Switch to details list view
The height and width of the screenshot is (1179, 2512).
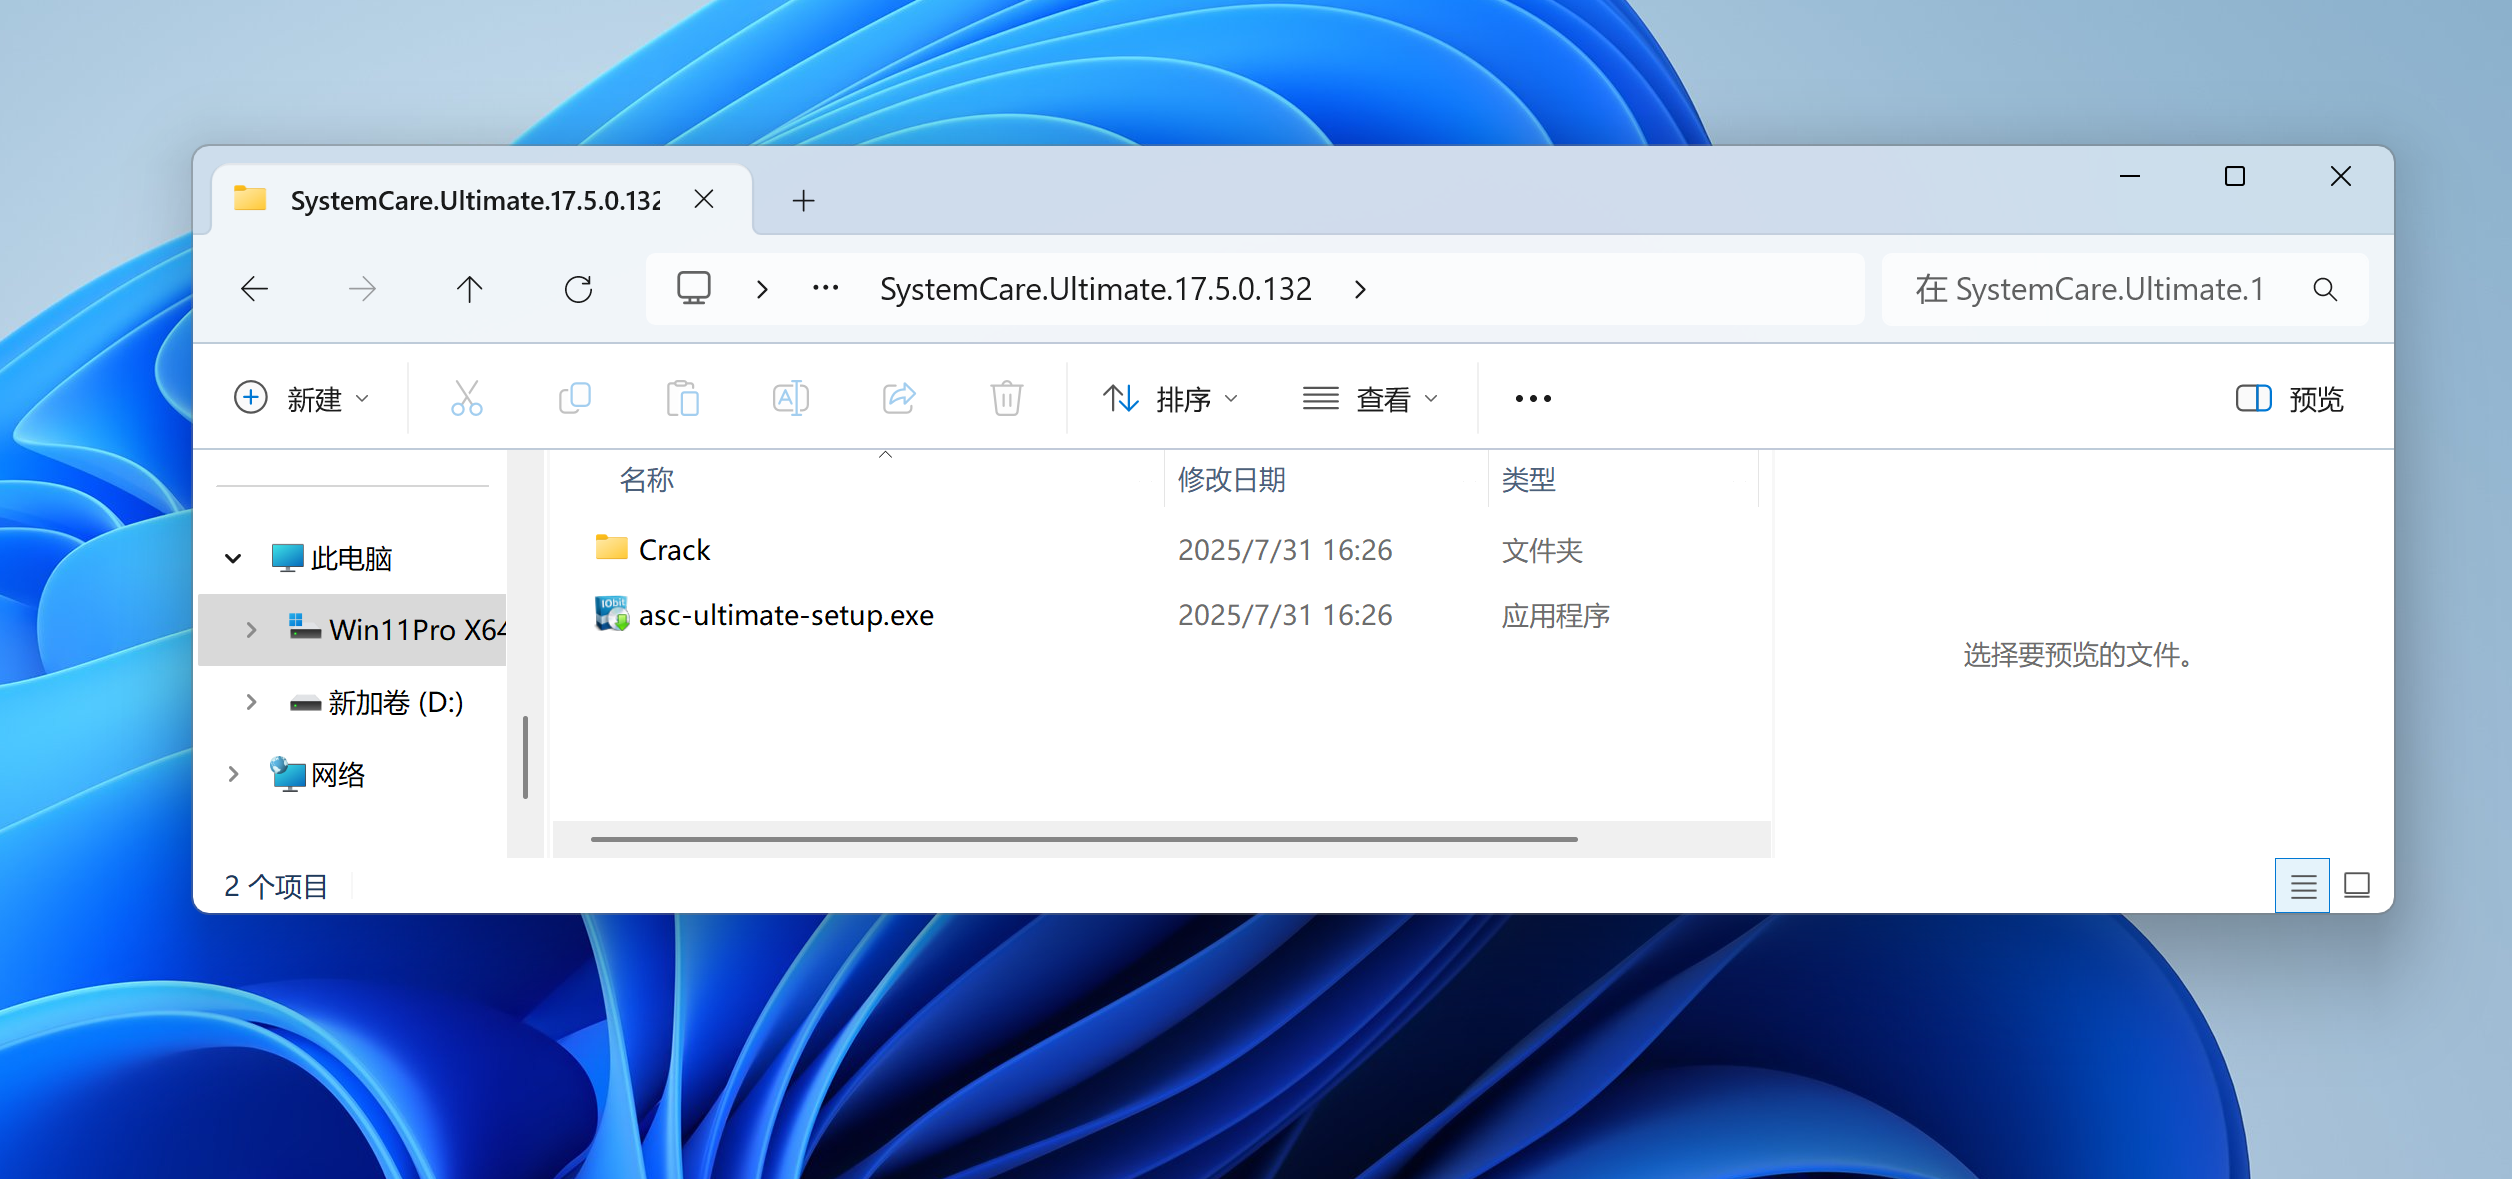tap(2302, 886)
